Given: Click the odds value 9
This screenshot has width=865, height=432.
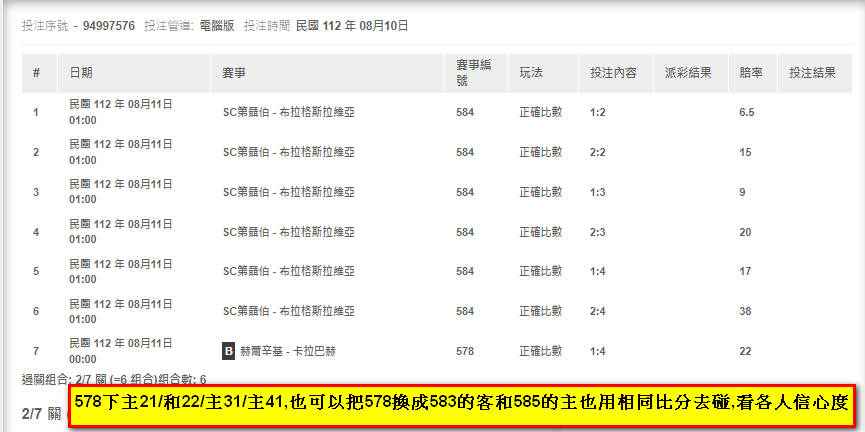Looking at the screenshot, I should point(743,192).
